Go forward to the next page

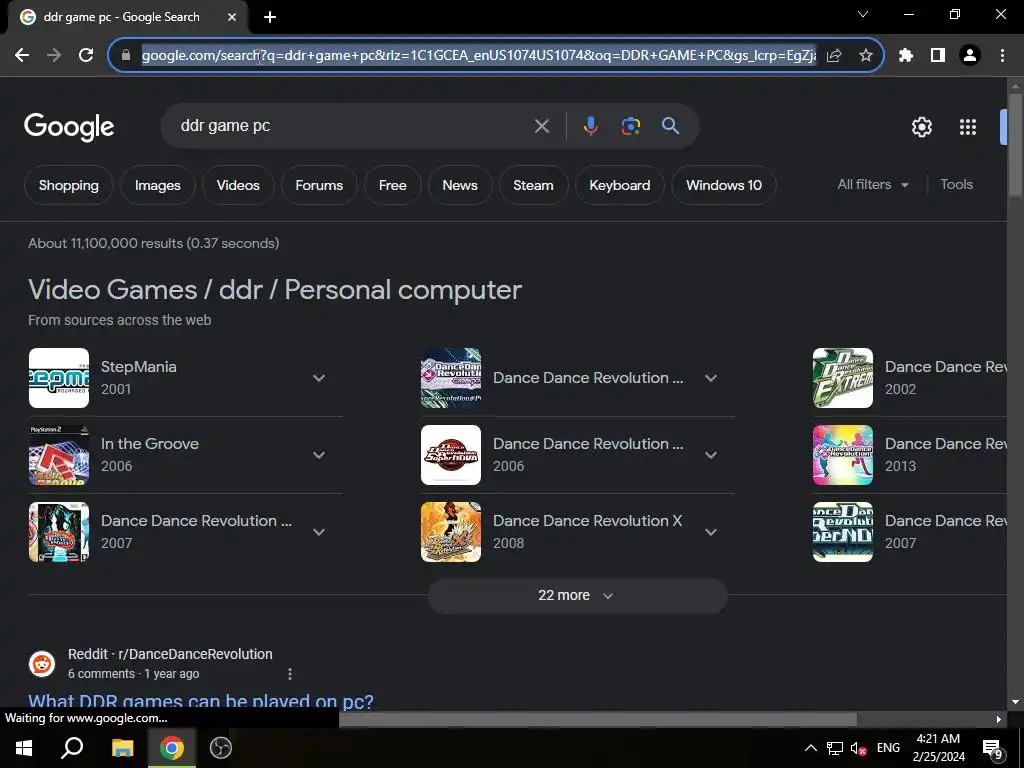click(x=54, y=56)
